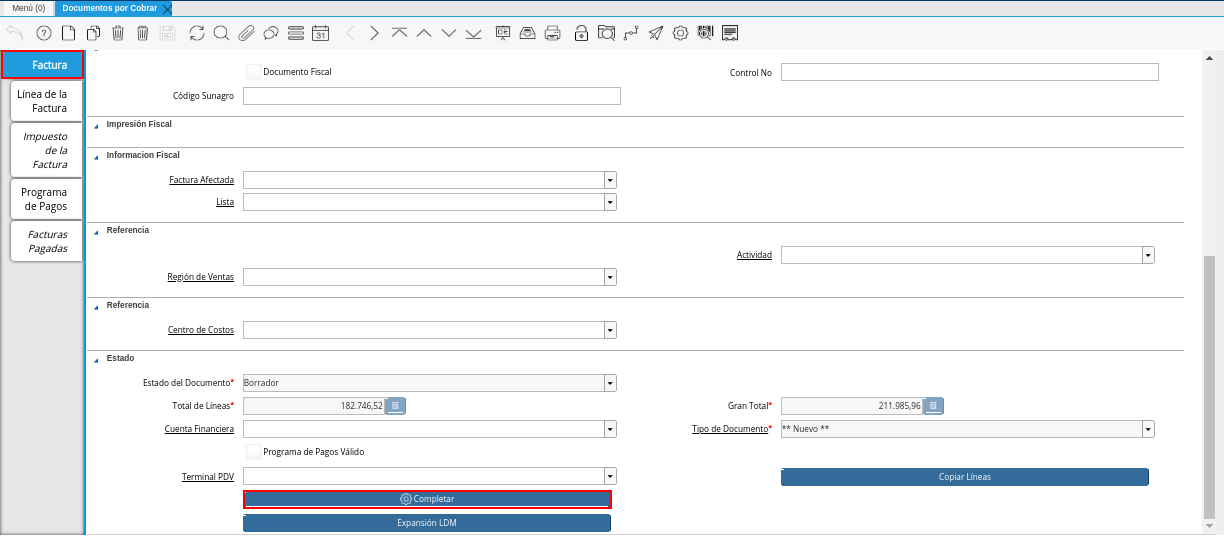
Task: Open the Lista dropdown arrow
Action: point(610,202)
